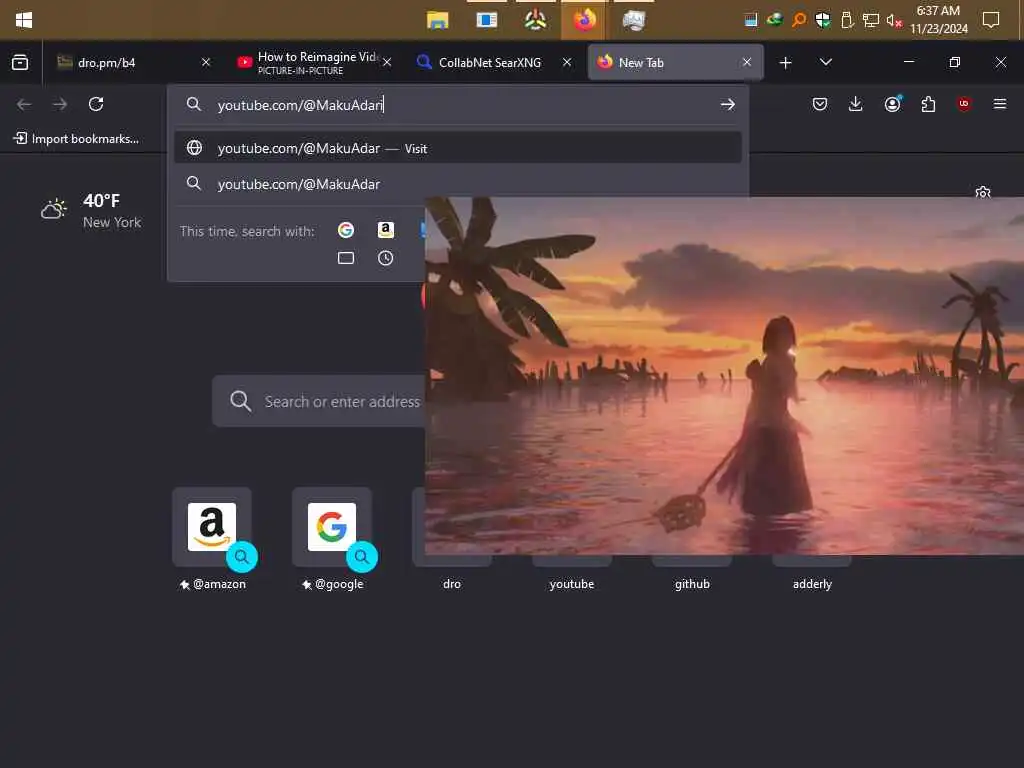Close the New Tab tab

[747, 62]
